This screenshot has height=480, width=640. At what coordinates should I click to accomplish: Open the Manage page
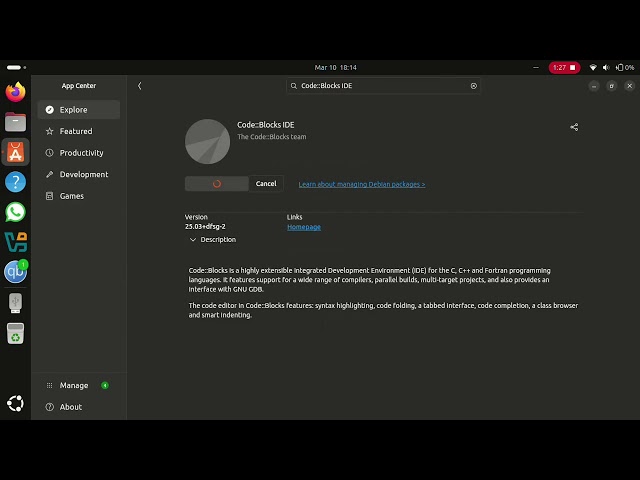(79, 385)
